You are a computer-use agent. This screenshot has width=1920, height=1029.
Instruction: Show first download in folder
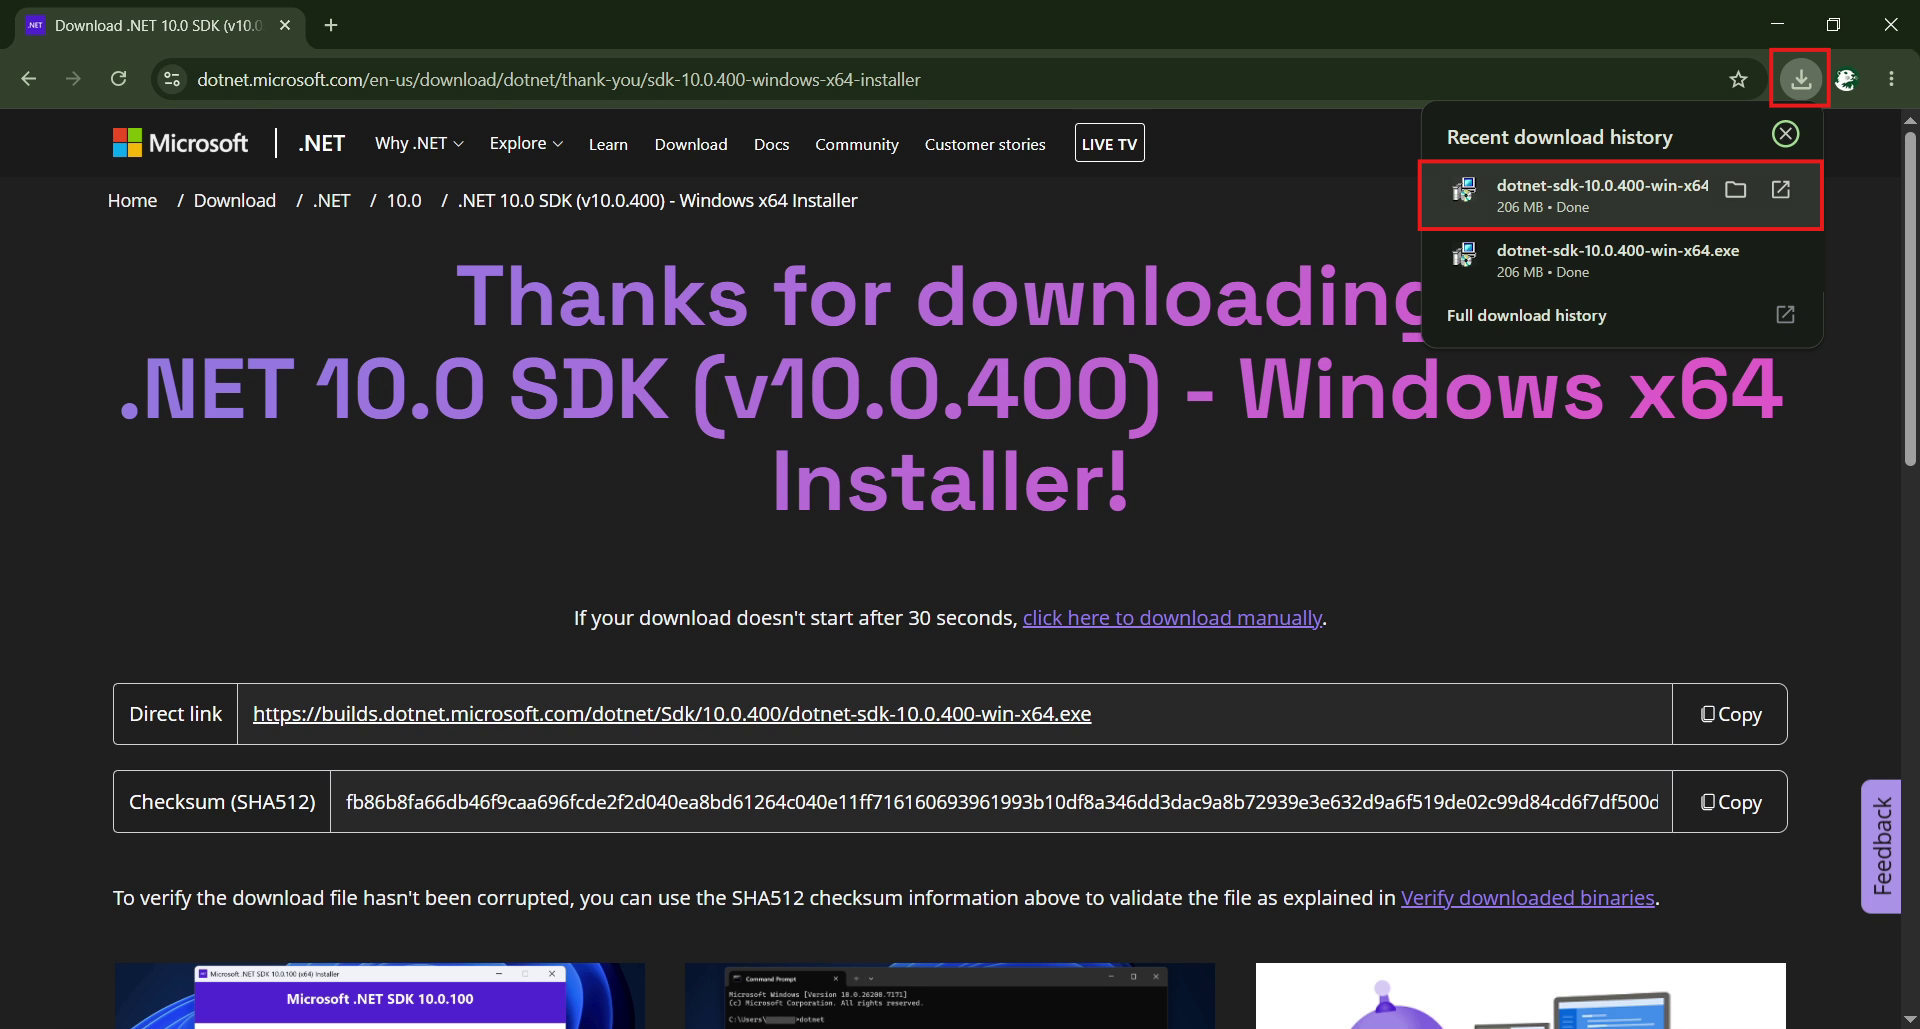point(1736,190)
